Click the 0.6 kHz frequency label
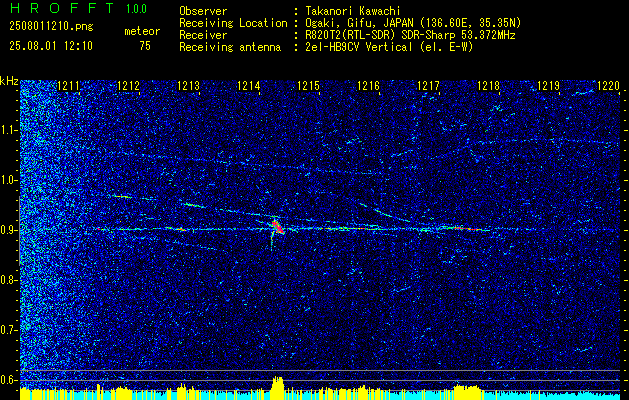 pos(8,380)
